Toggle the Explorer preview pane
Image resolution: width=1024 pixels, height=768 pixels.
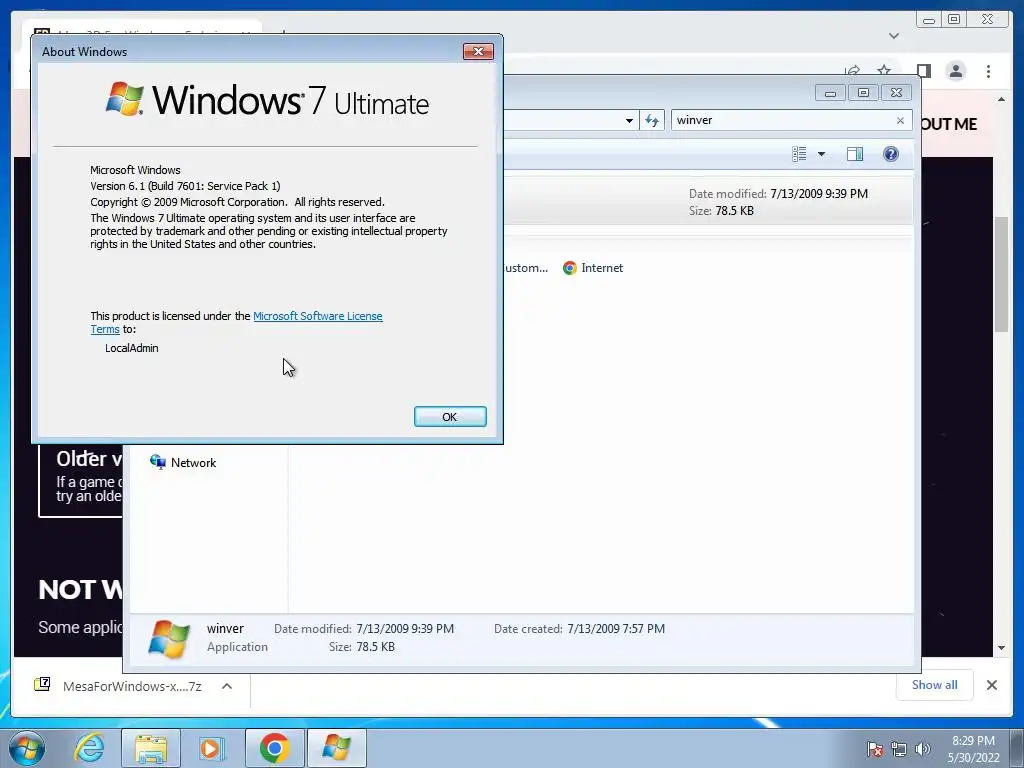click(x=854, y=154)
